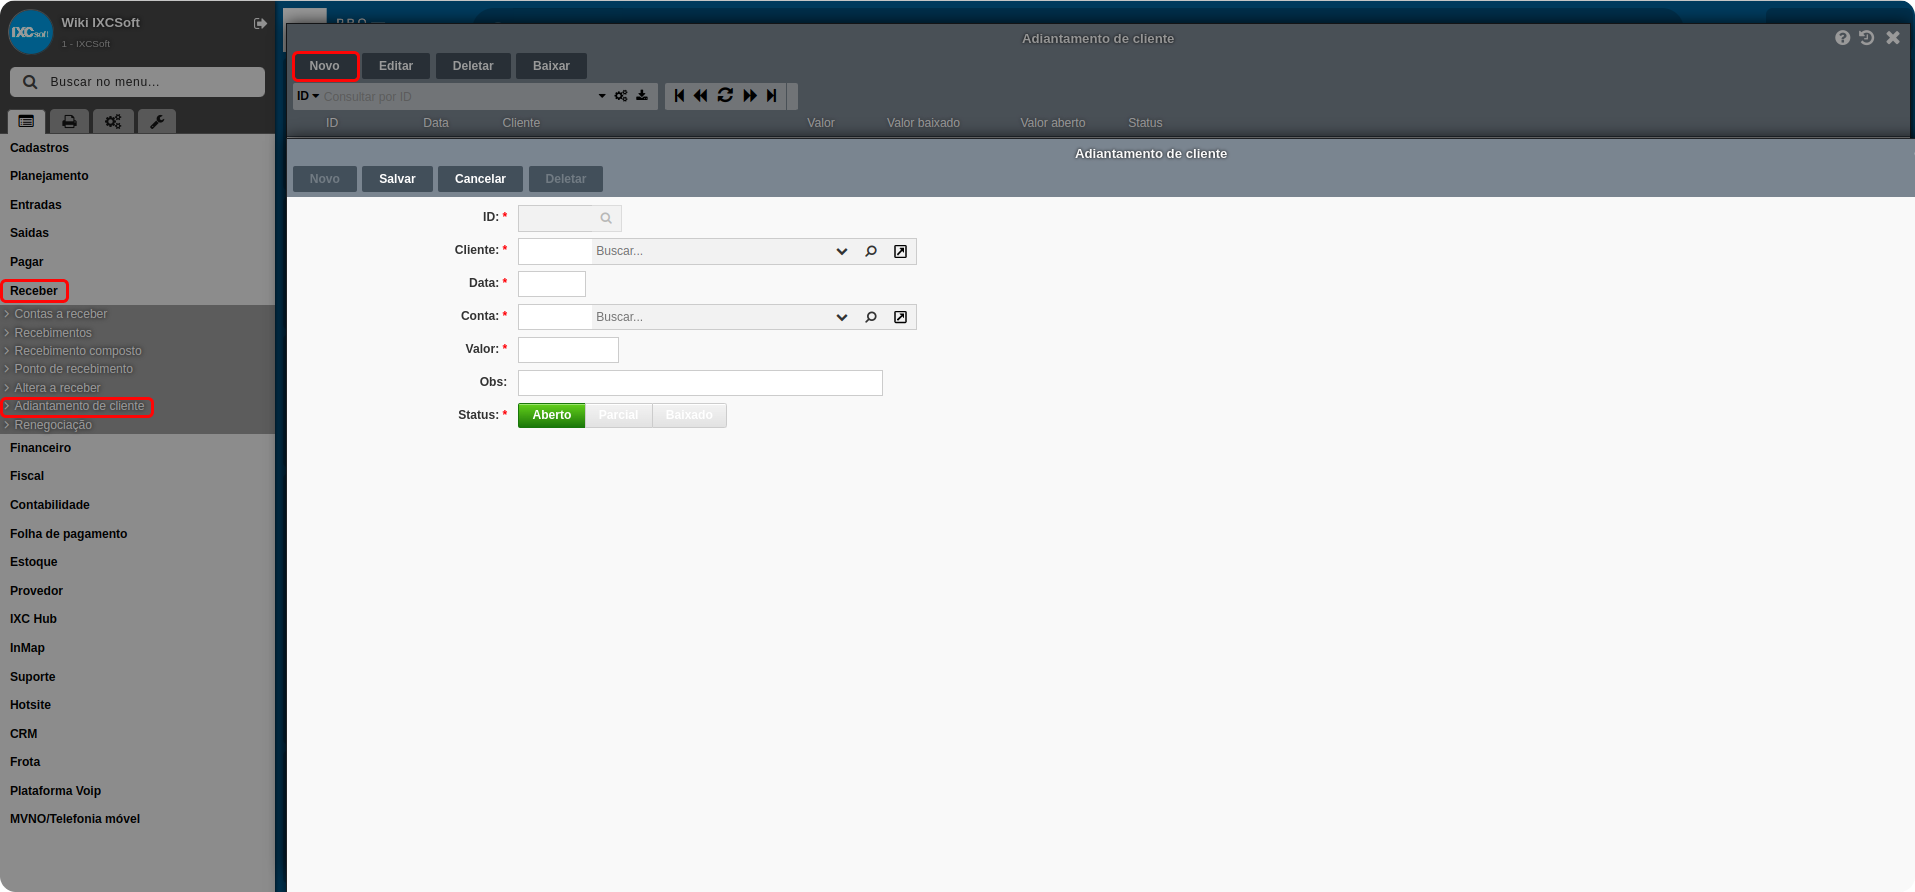
Task: Select the printer tab icon in the sidebar
Action: point(69,121)
